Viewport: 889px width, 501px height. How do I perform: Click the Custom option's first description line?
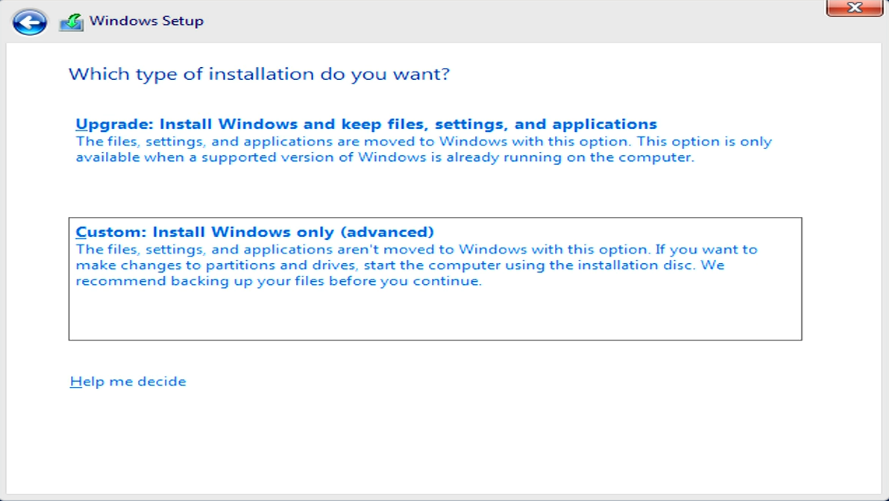pyautogui.click(x=417, y=249)
